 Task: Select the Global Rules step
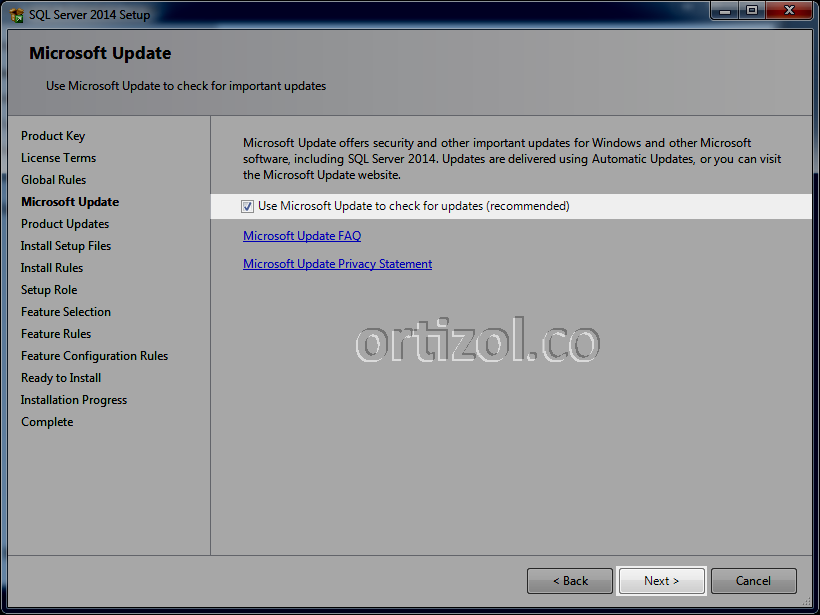click(x=53, y=180)
